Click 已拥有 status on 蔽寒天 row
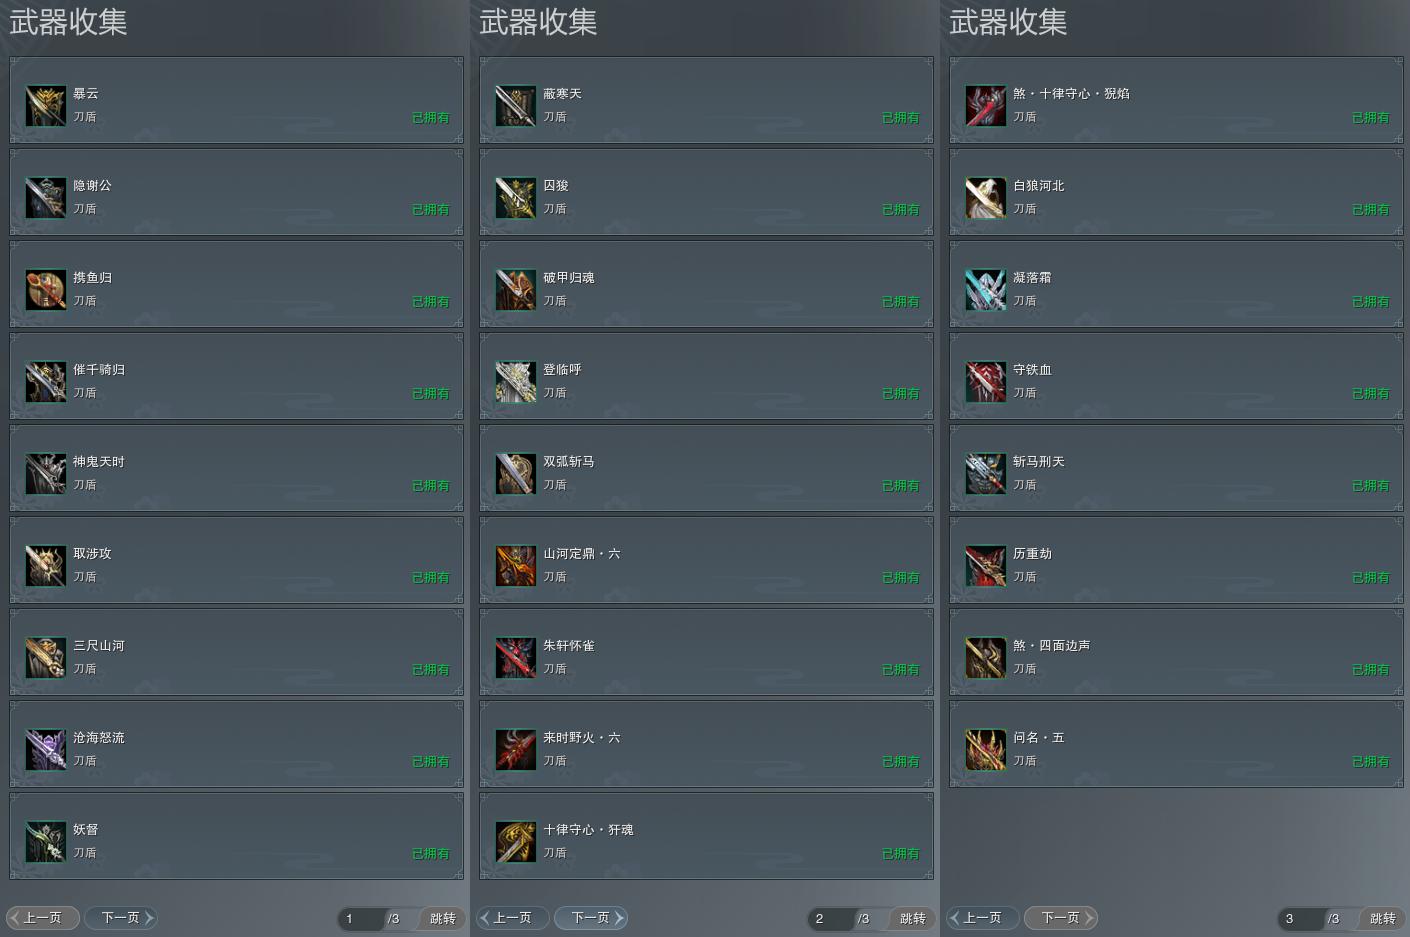Image resolution: width=1410 pixels, height=937 pixels. [900, 118]
